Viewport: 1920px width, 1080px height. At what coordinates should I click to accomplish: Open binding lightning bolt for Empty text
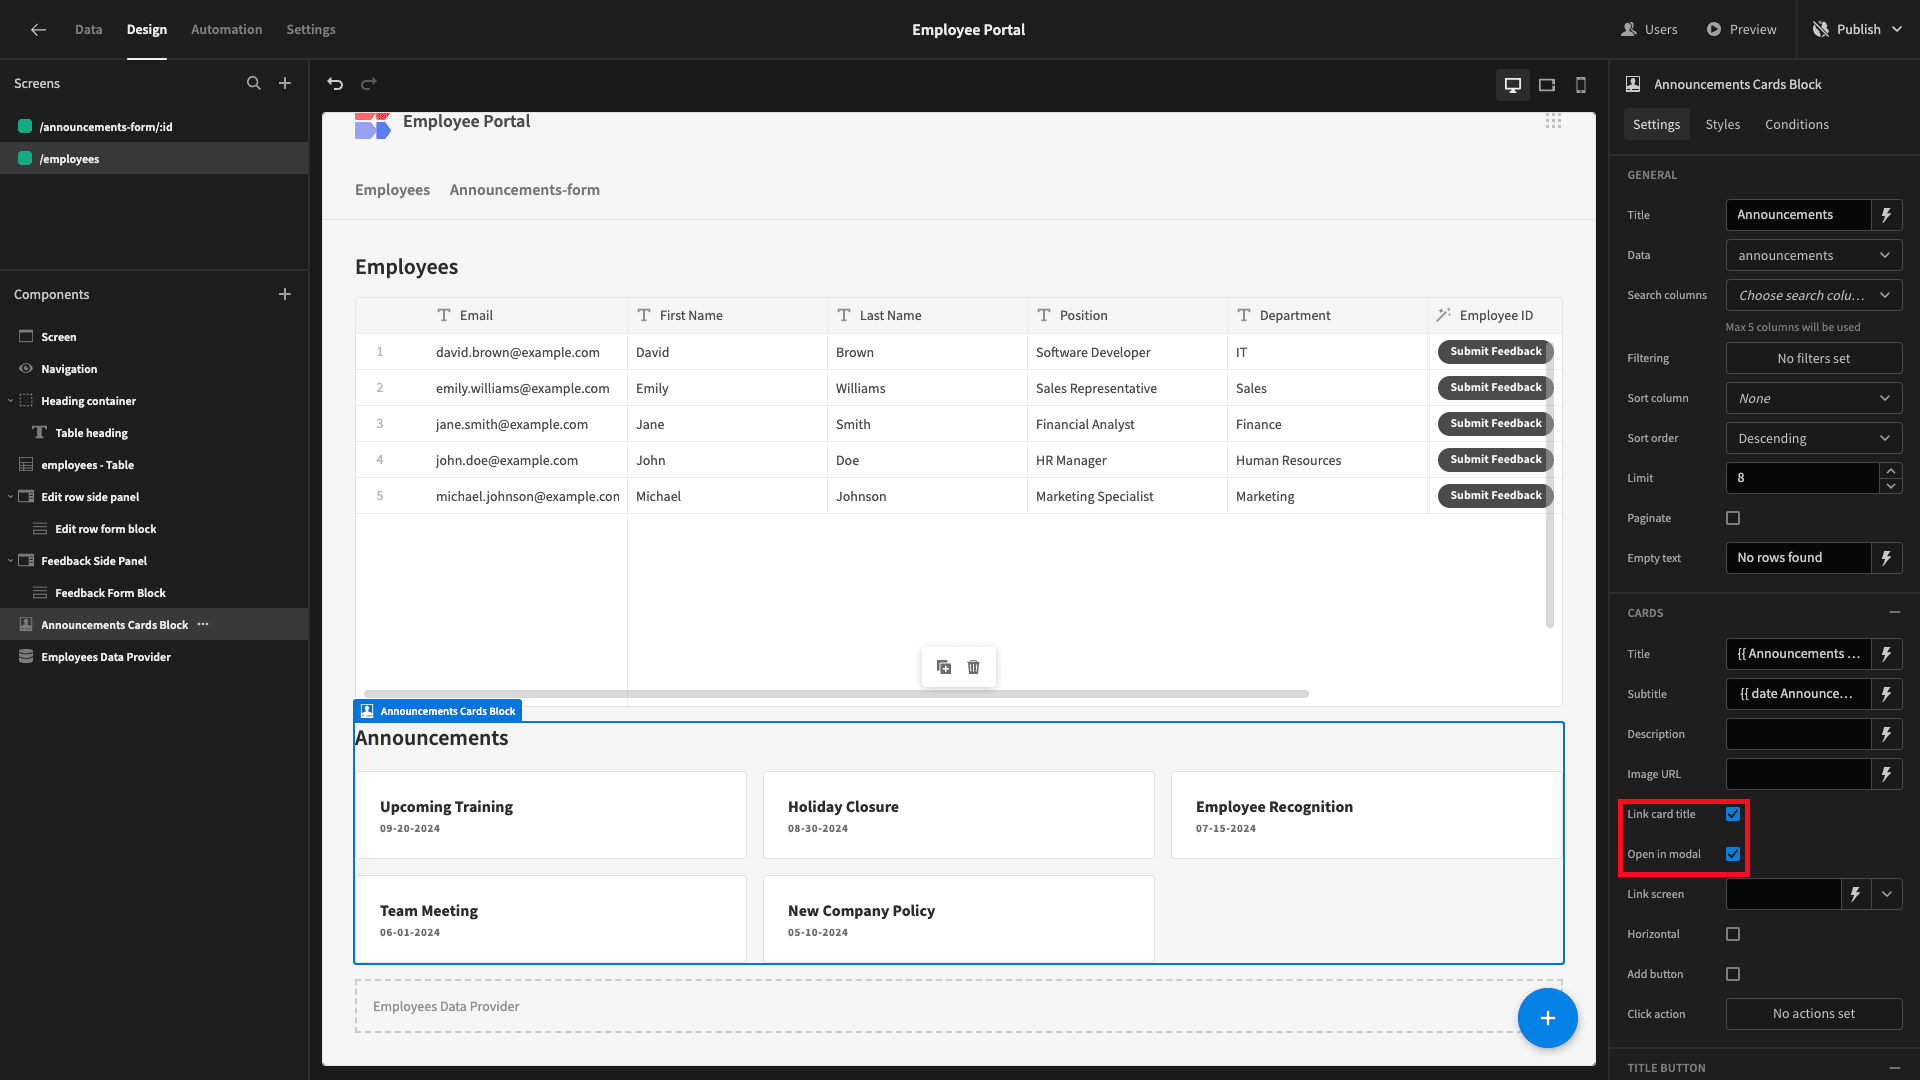[x=1886, y=558]
